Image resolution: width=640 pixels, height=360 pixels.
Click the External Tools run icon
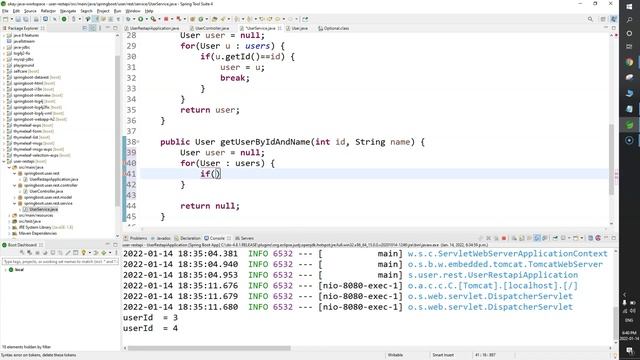pyautogui.click(x=153, y=19)
